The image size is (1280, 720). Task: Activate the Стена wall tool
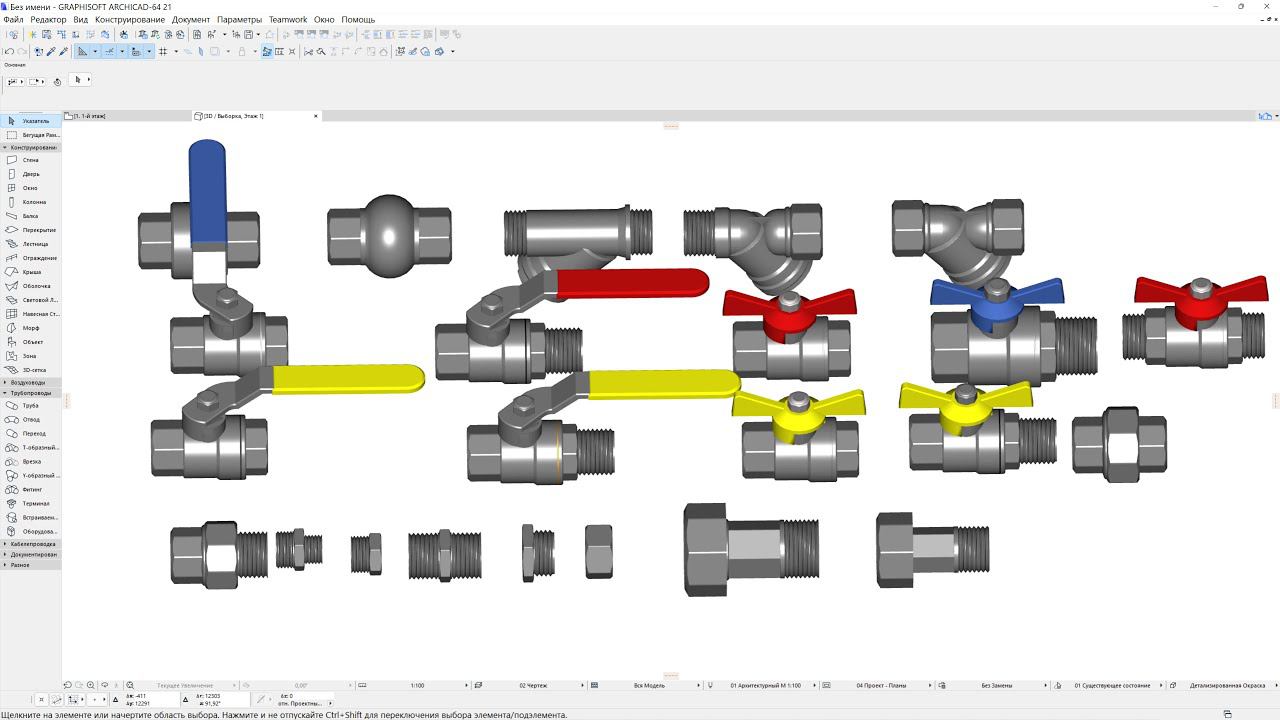point(30,160)
